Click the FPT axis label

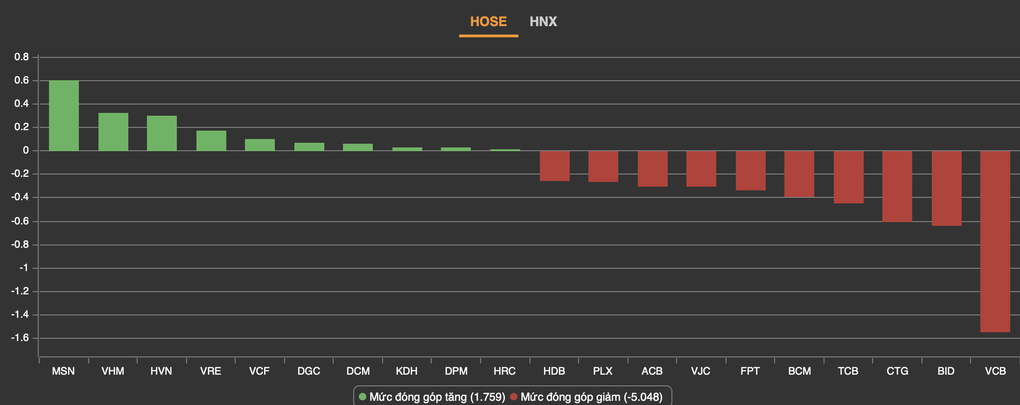[x=751, y=371]
